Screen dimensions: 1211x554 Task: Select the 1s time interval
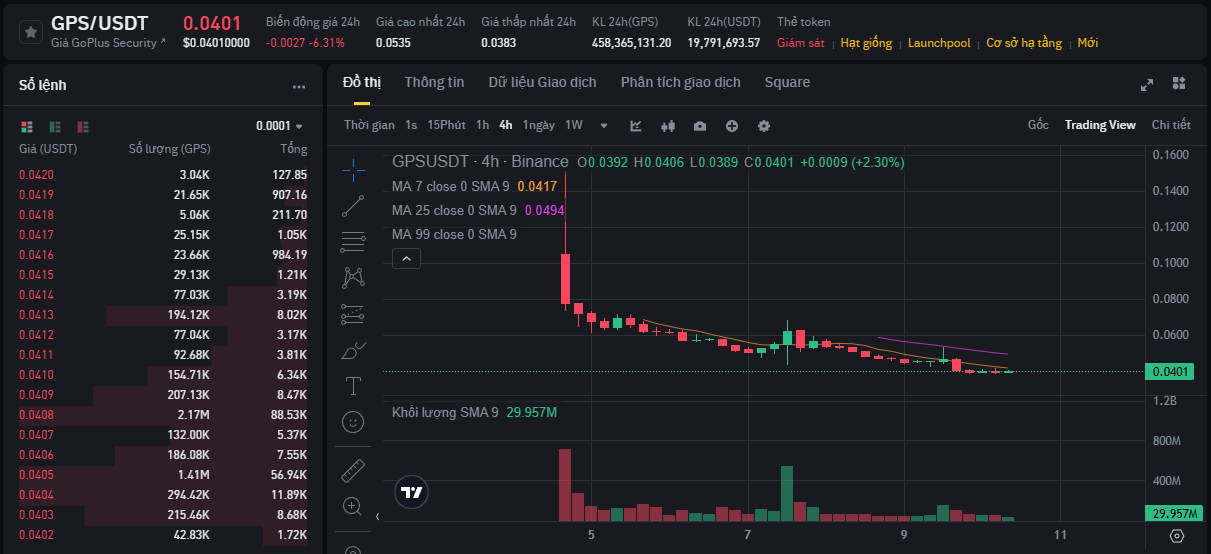pyautogui.click(x=411, y=125)
